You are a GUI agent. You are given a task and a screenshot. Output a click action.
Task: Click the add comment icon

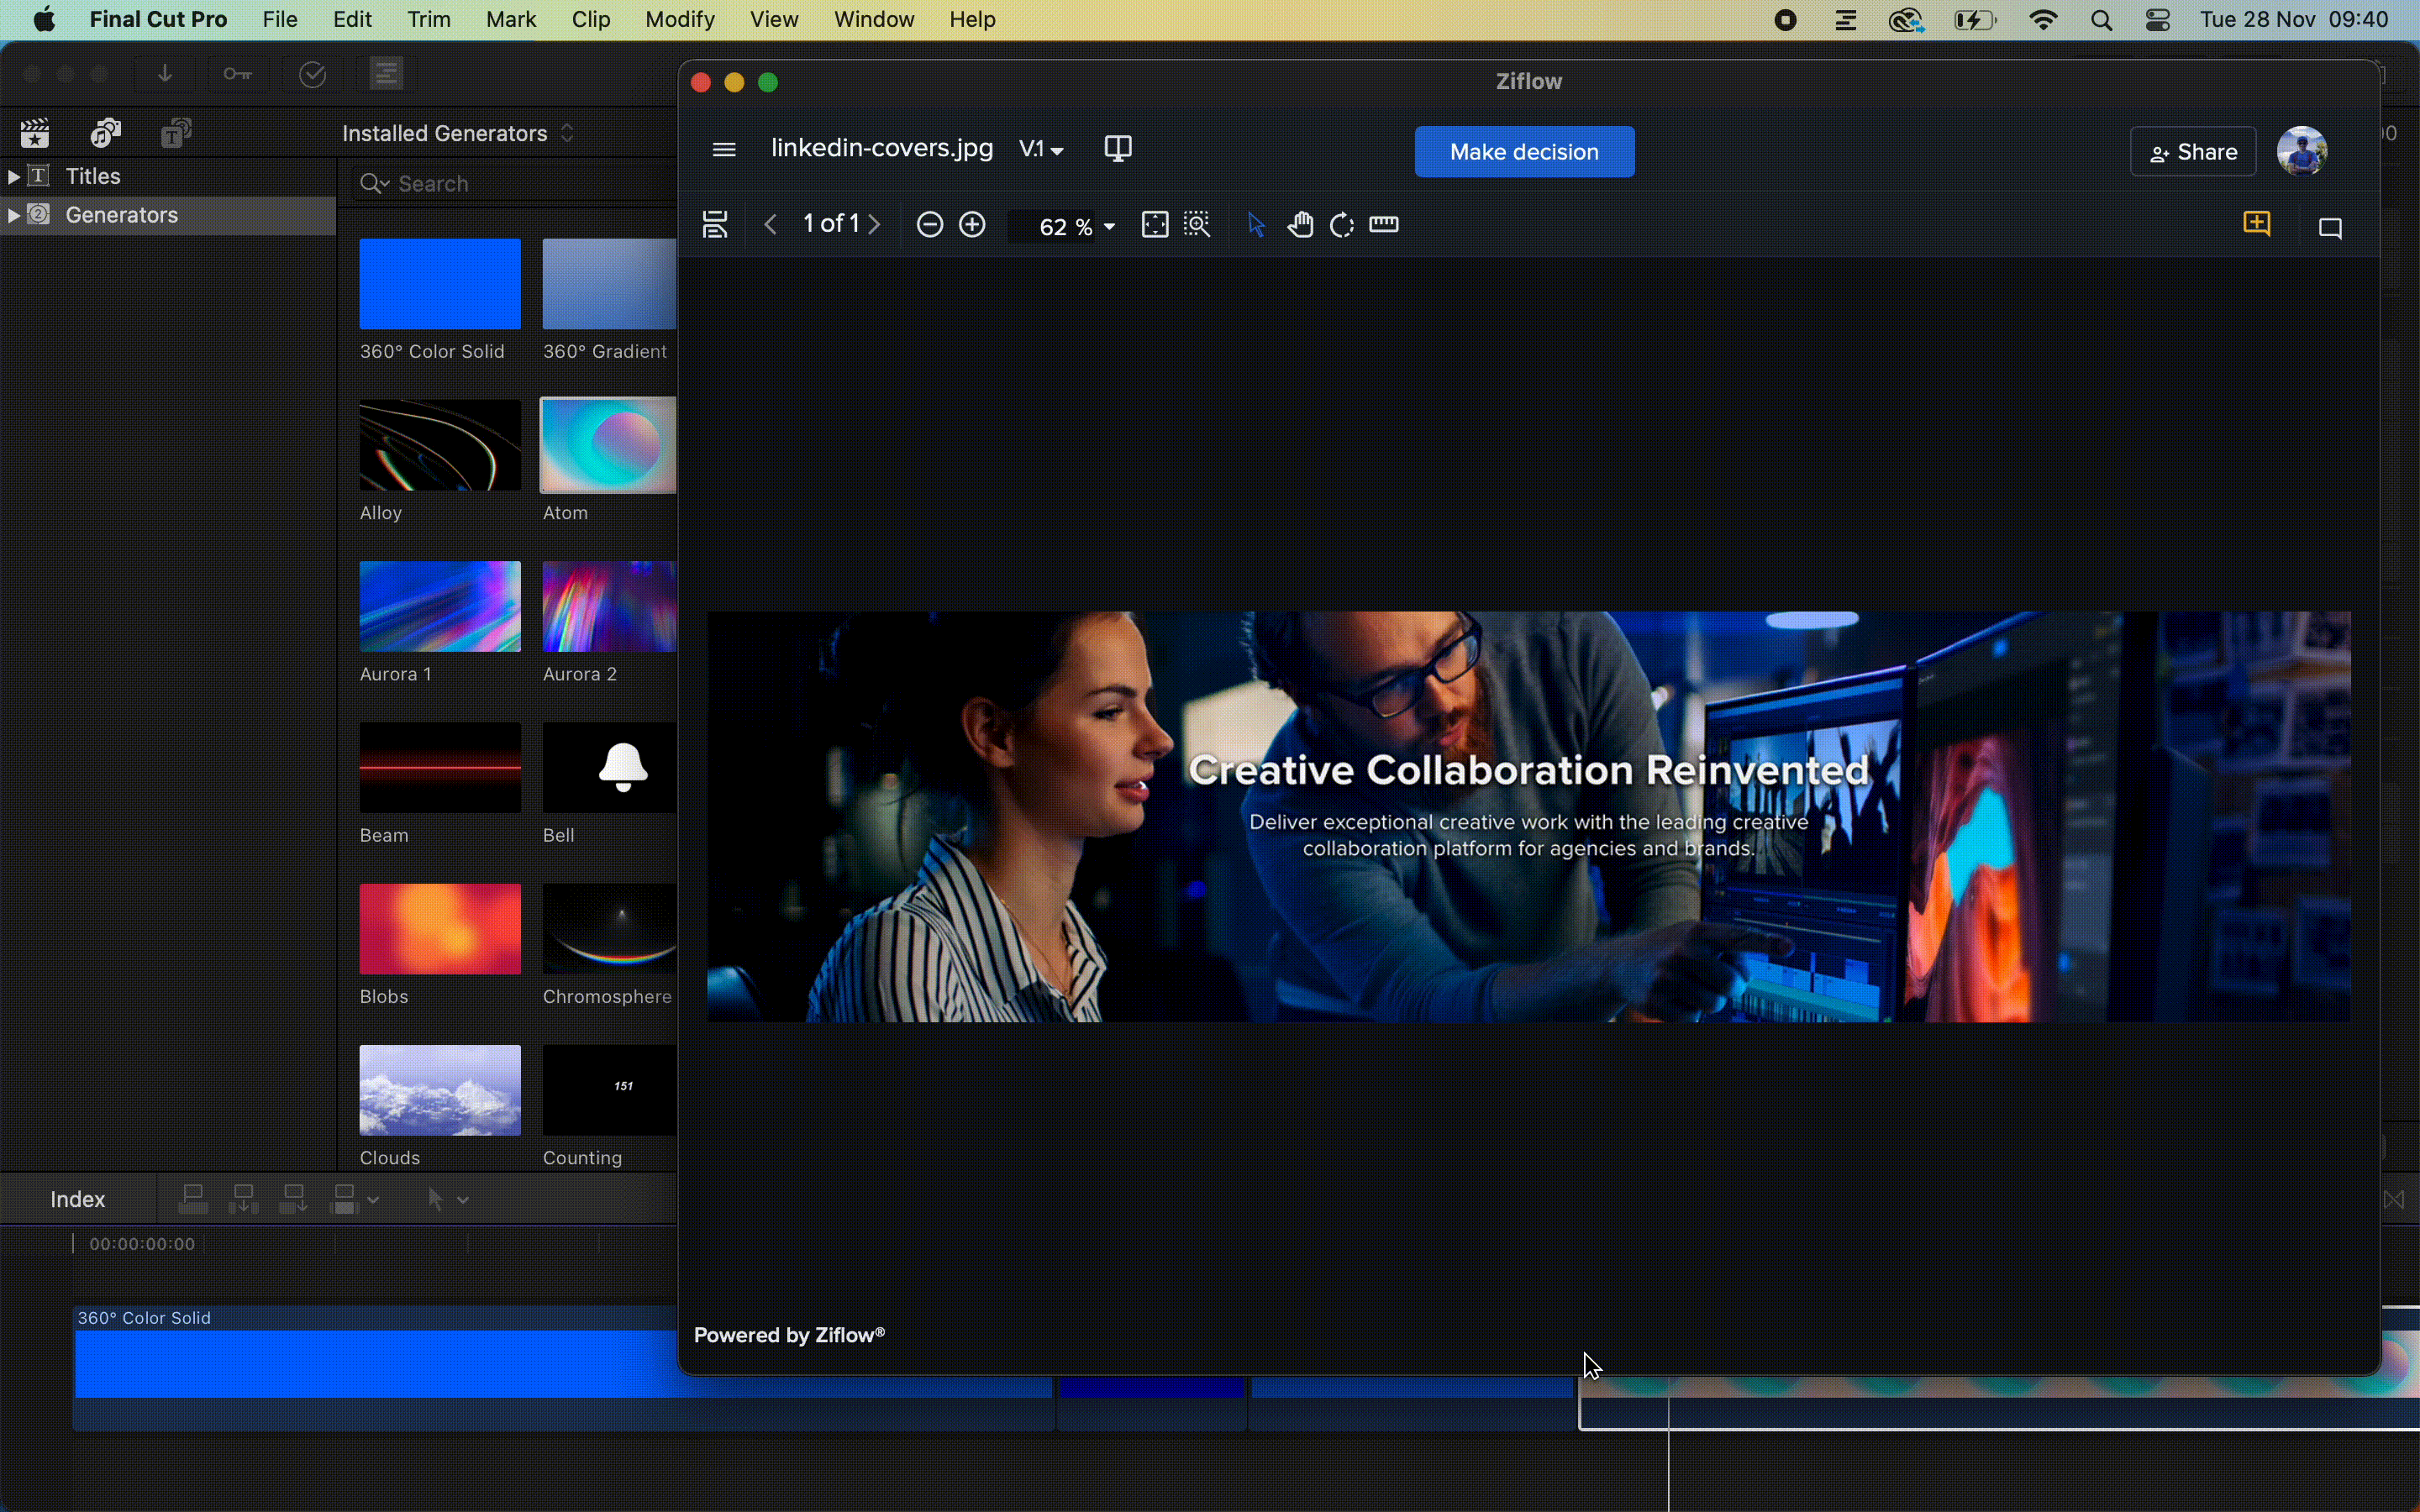pos(2256,224)
